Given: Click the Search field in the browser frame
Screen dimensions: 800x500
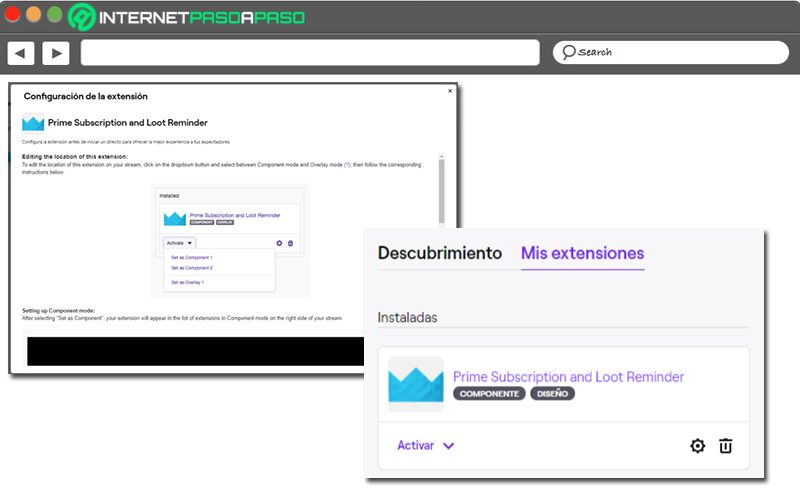Looking at the screenshot, I should coord(670,52).
